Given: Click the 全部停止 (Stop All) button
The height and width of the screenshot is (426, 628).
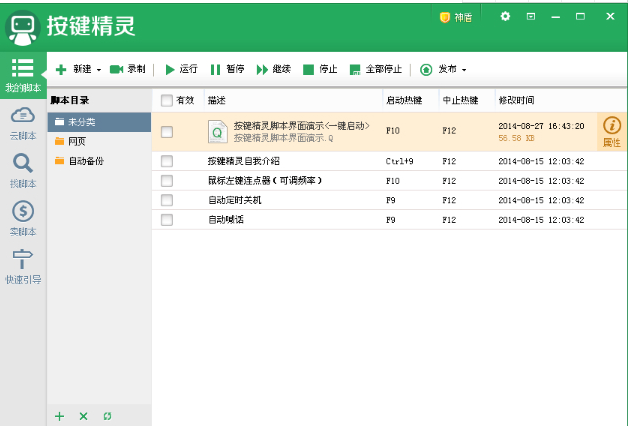Looking at the screenshot, I should 376,69.
